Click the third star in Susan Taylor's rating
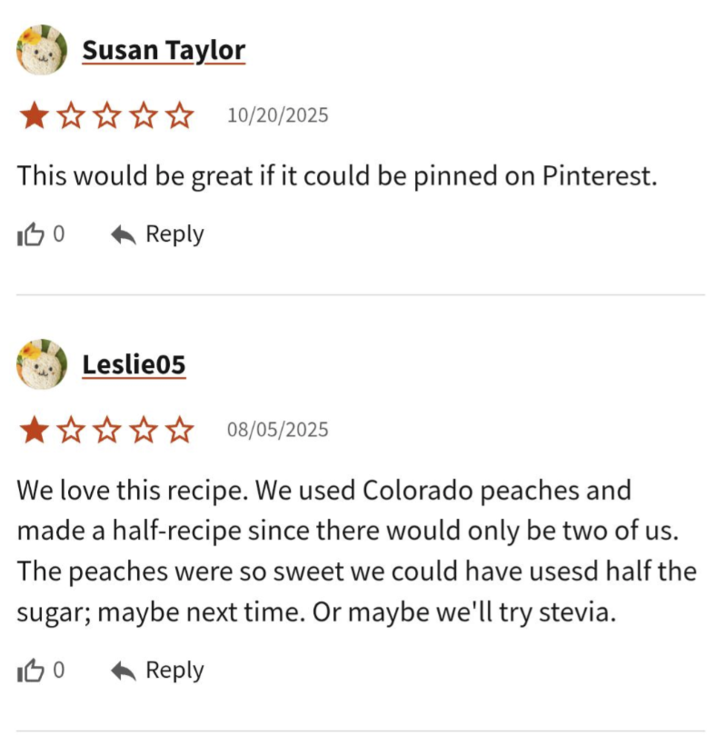Viewport: 716px width, 745px height. click(x=107, y=116)
